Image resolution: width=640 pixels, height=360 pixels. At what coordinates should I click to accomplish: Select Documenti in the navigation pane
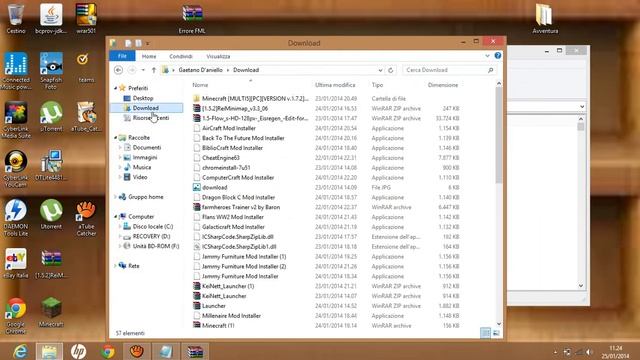[x=147, y=147]
